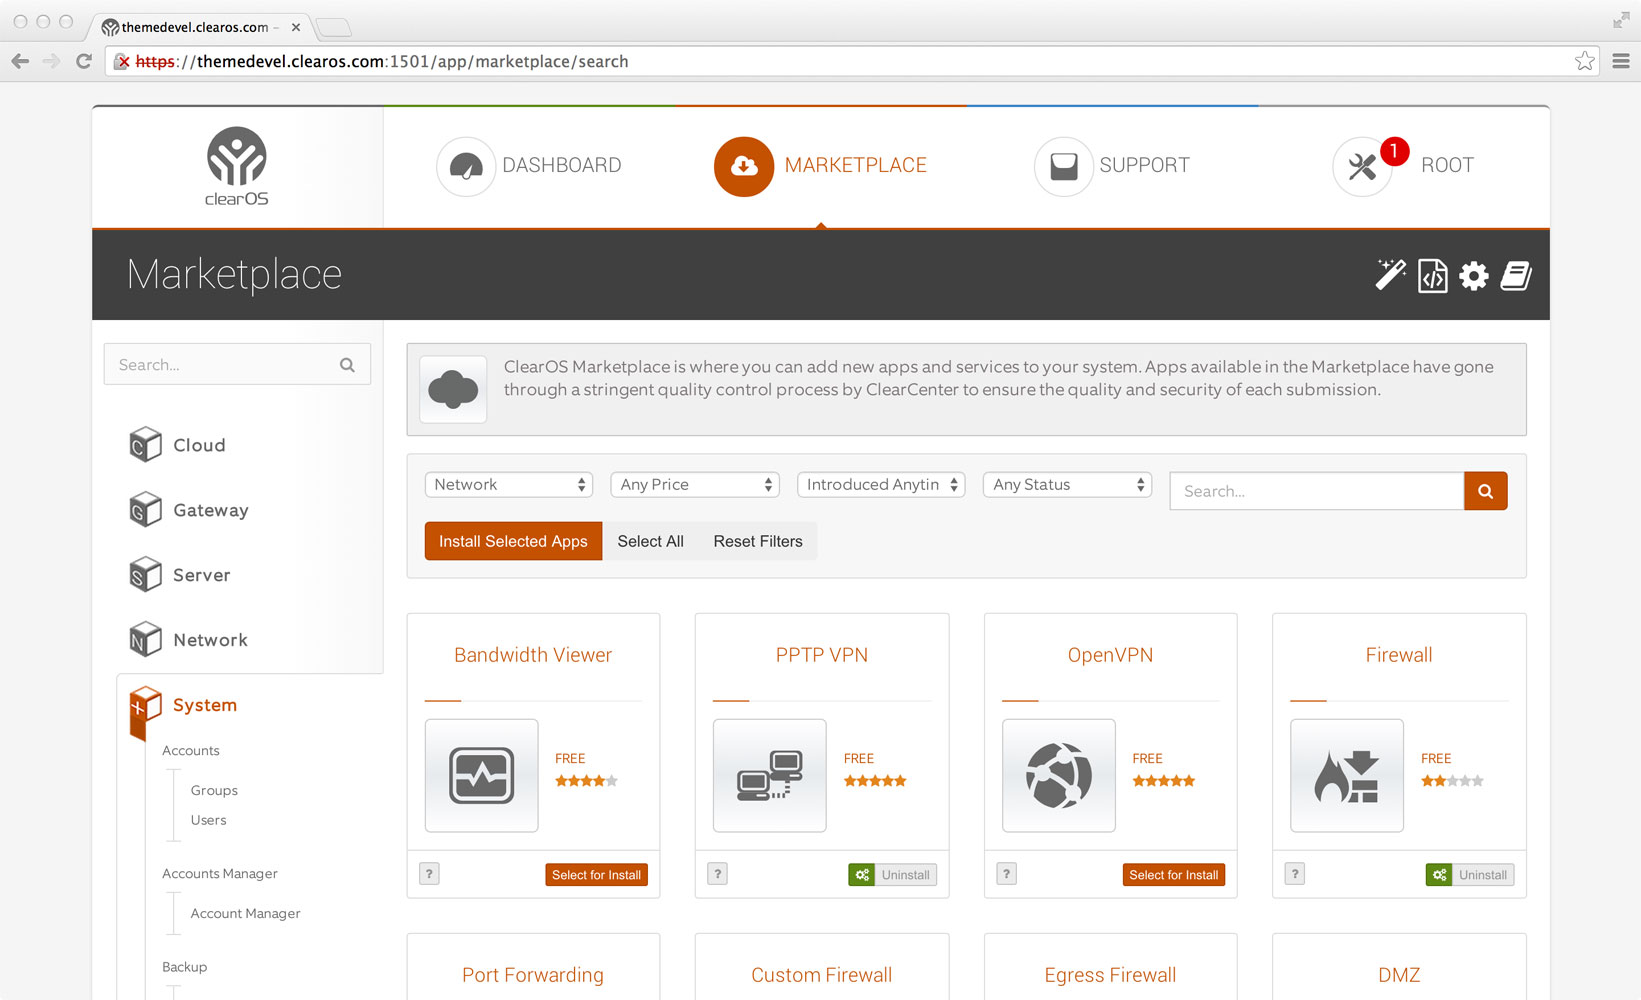Open the Dashboard gauge icon

pos(466,166)
